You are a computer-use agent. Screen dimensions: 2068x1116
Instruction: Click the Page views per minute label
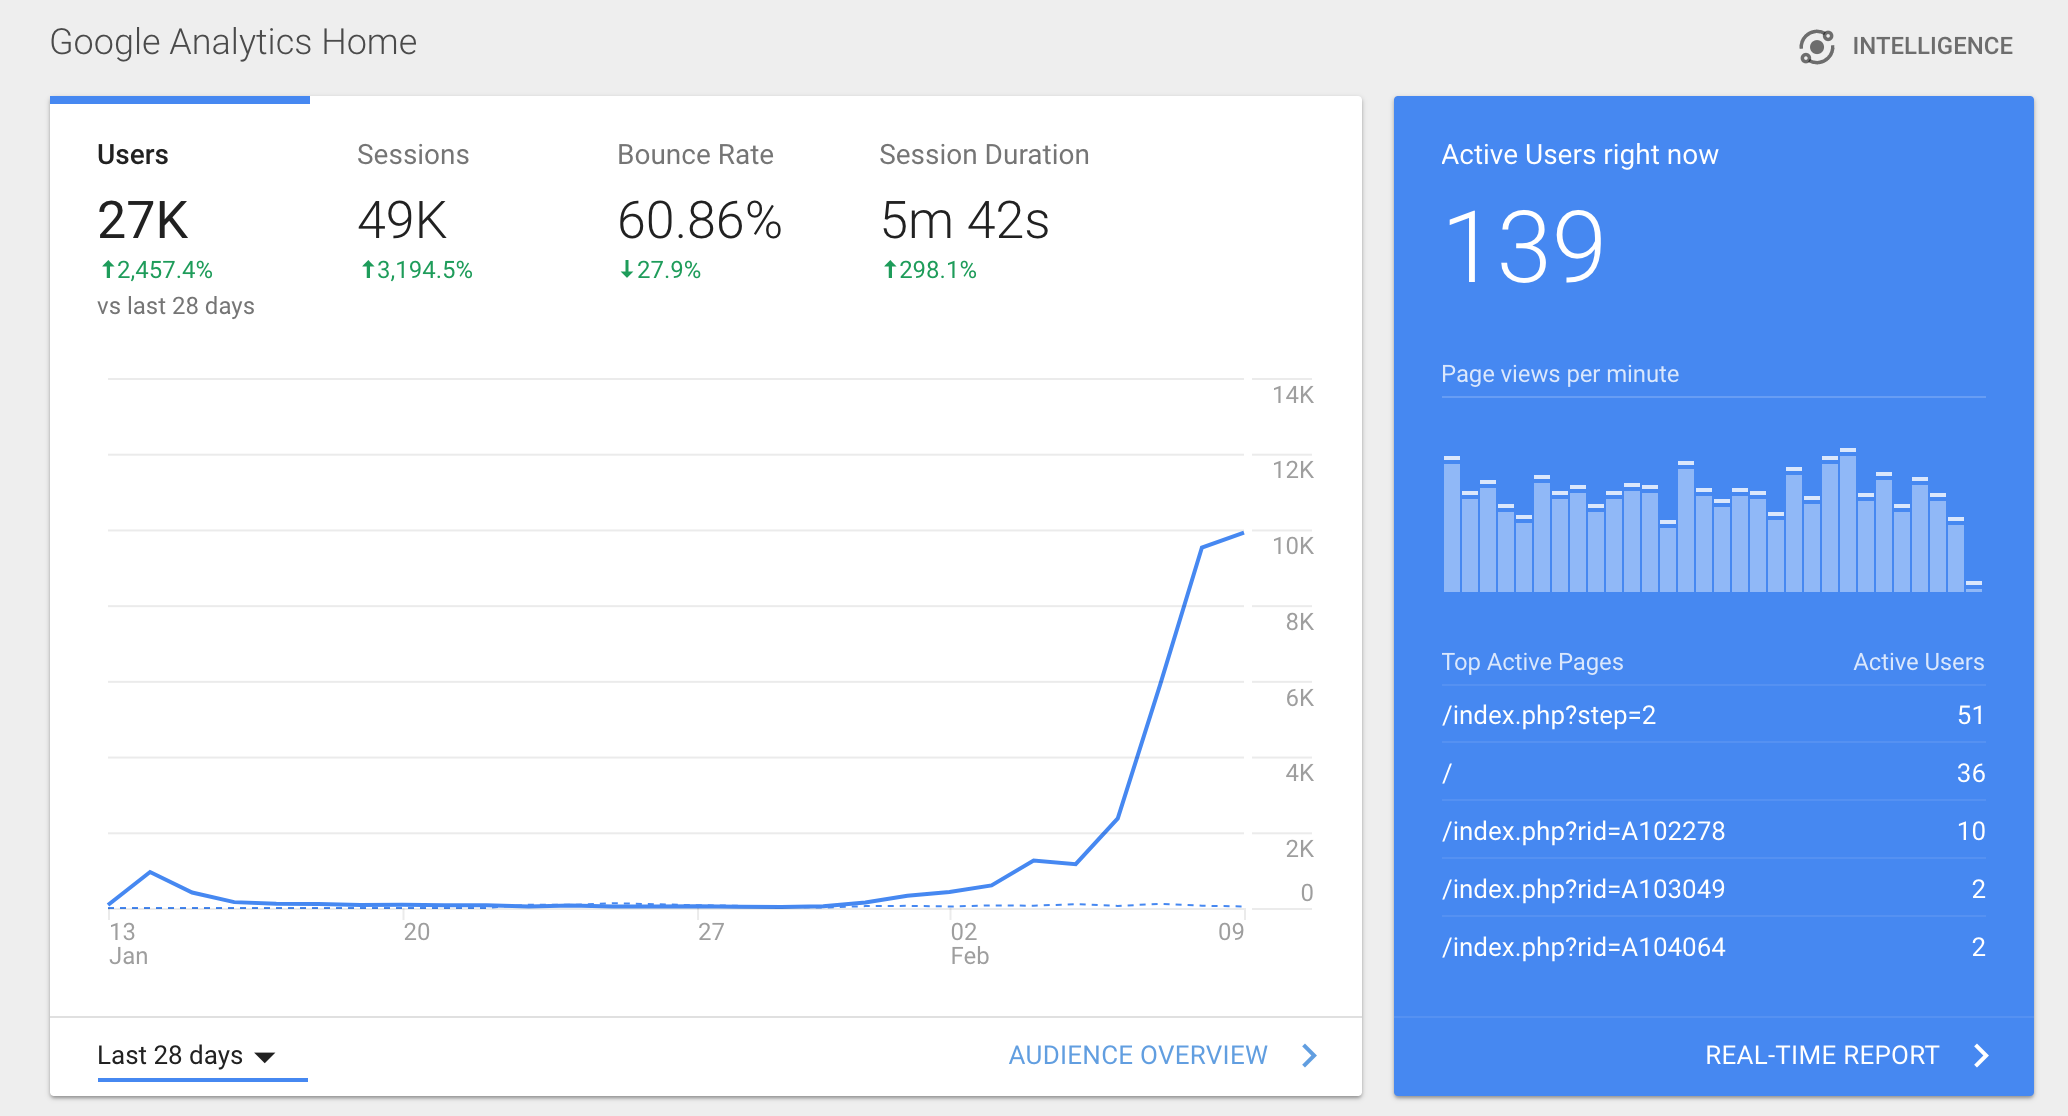(x=1560, y=374)
